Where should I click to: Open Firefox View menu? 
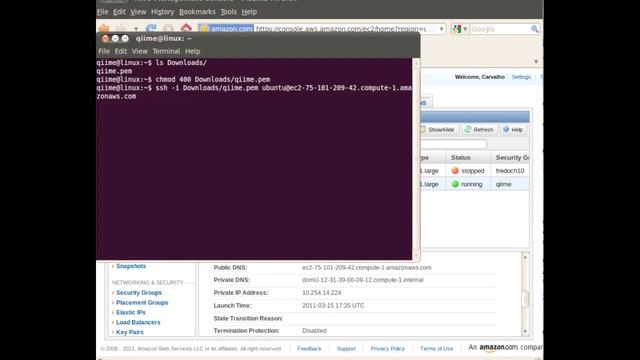click(138, 12)
